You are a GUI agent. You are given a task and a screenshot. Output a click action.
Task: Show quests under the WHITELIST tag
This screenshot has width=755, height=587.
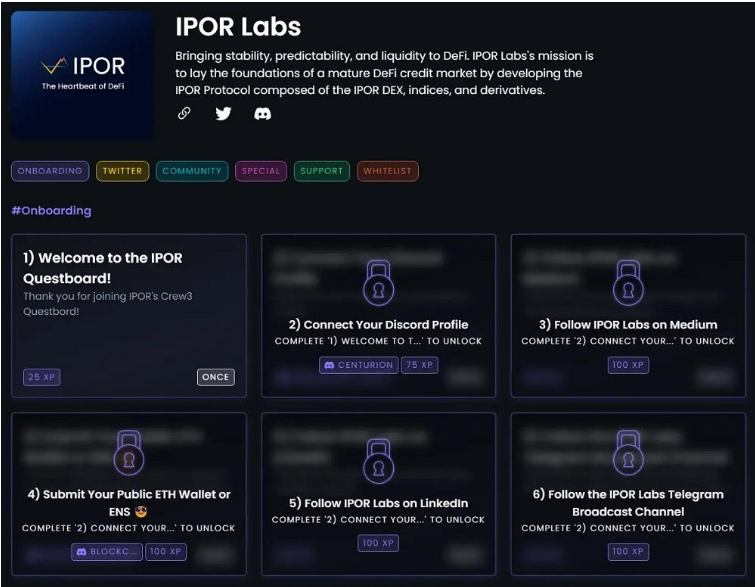387,171
